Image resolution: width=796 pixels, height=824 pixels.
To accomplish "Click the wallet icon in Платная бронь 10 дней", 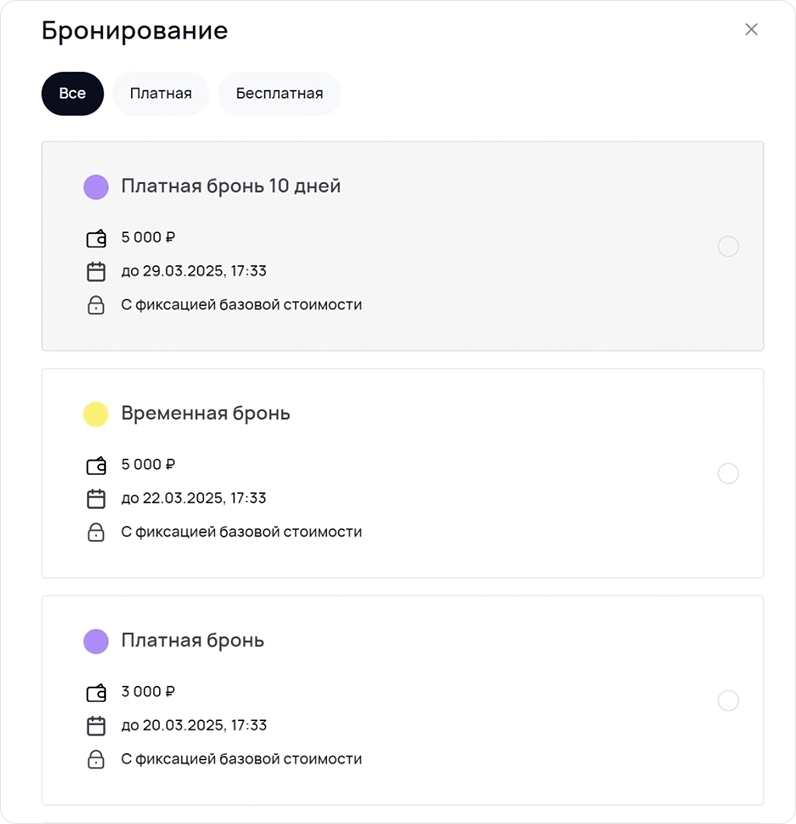I will pos(96,238).
